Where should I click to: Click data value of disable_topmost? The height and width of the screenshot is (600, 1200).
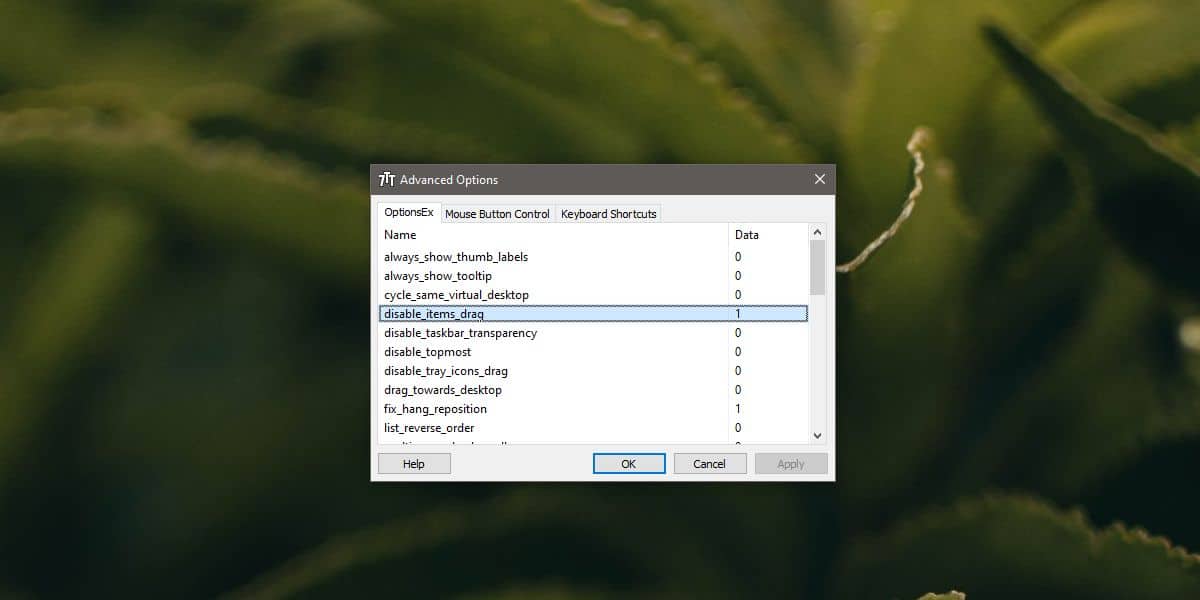click(738, 352)
